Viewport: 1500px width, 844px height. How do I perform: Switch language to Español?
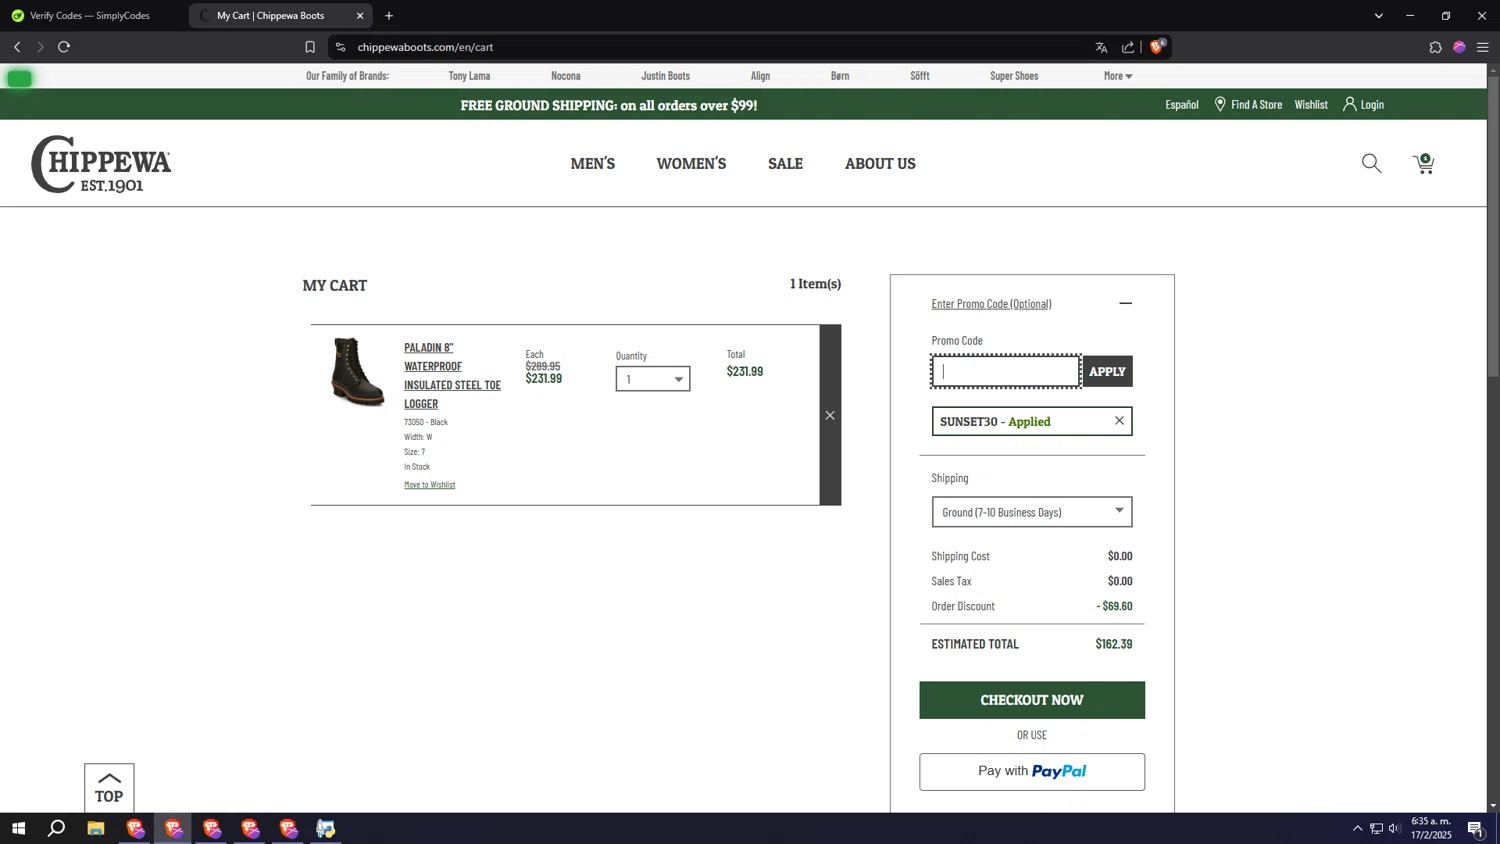[x=1182, y=105]
